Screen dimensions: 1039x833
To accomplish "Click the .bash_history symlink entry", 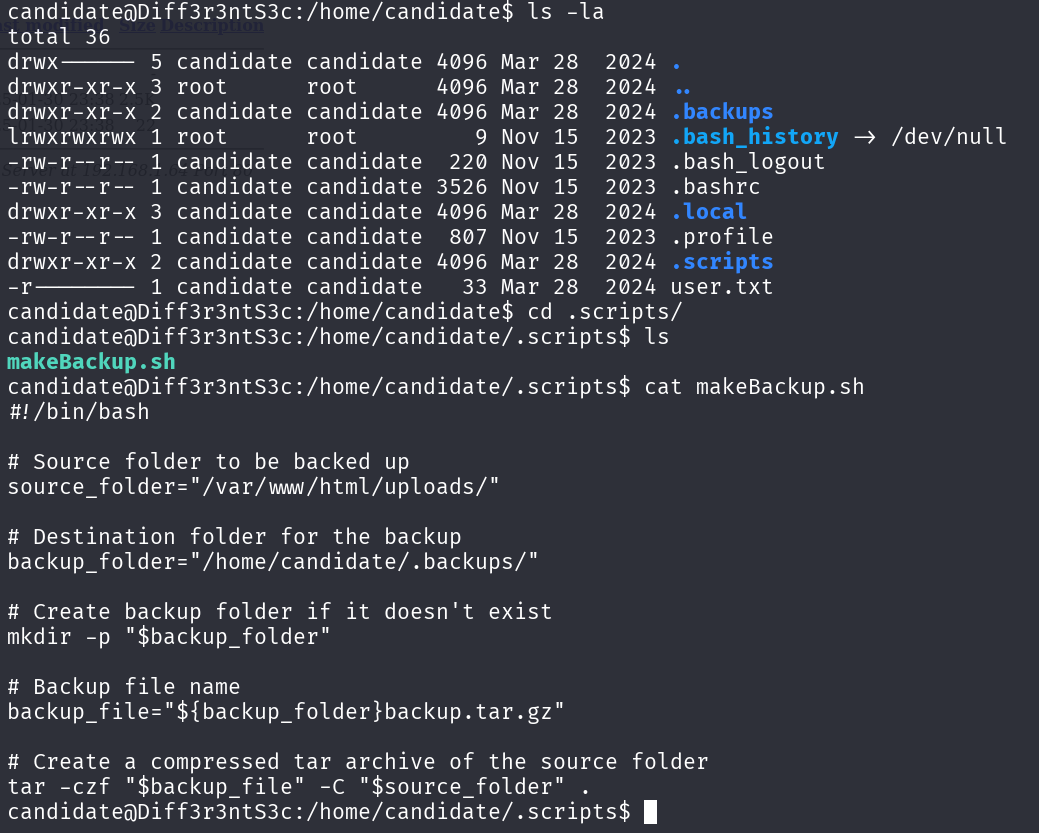I will tap(754, 137).
